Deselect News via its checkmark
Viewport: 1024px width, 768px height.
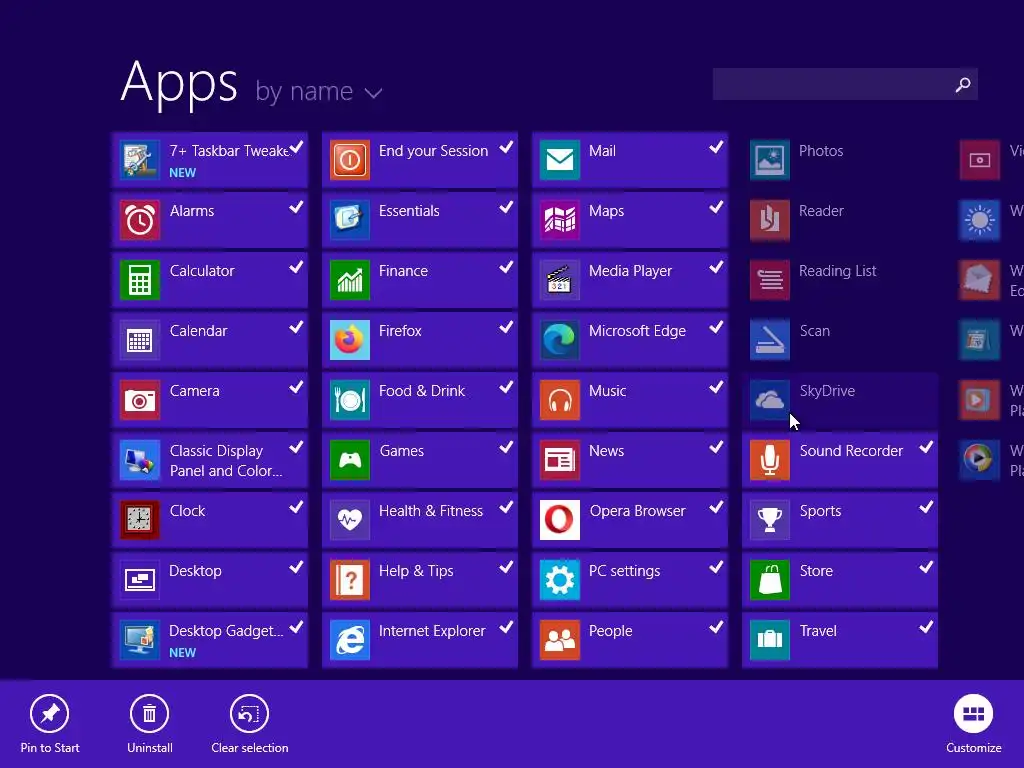pyautogui.click(x=716, y=447)
